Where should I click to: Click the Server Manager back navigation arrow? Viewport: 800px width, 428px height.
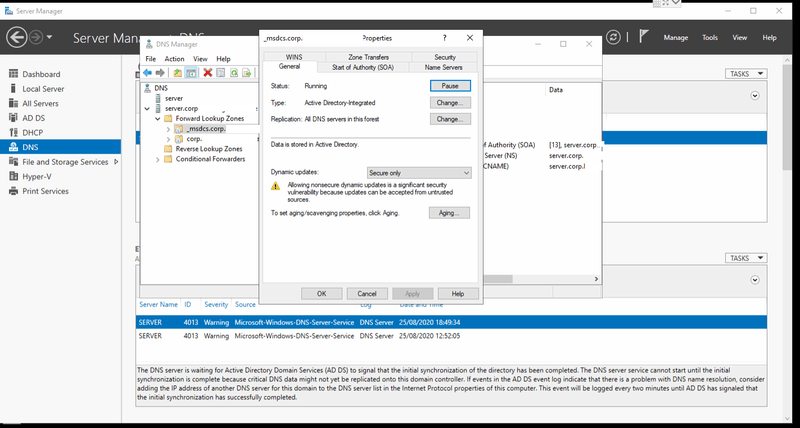(16, 37)
